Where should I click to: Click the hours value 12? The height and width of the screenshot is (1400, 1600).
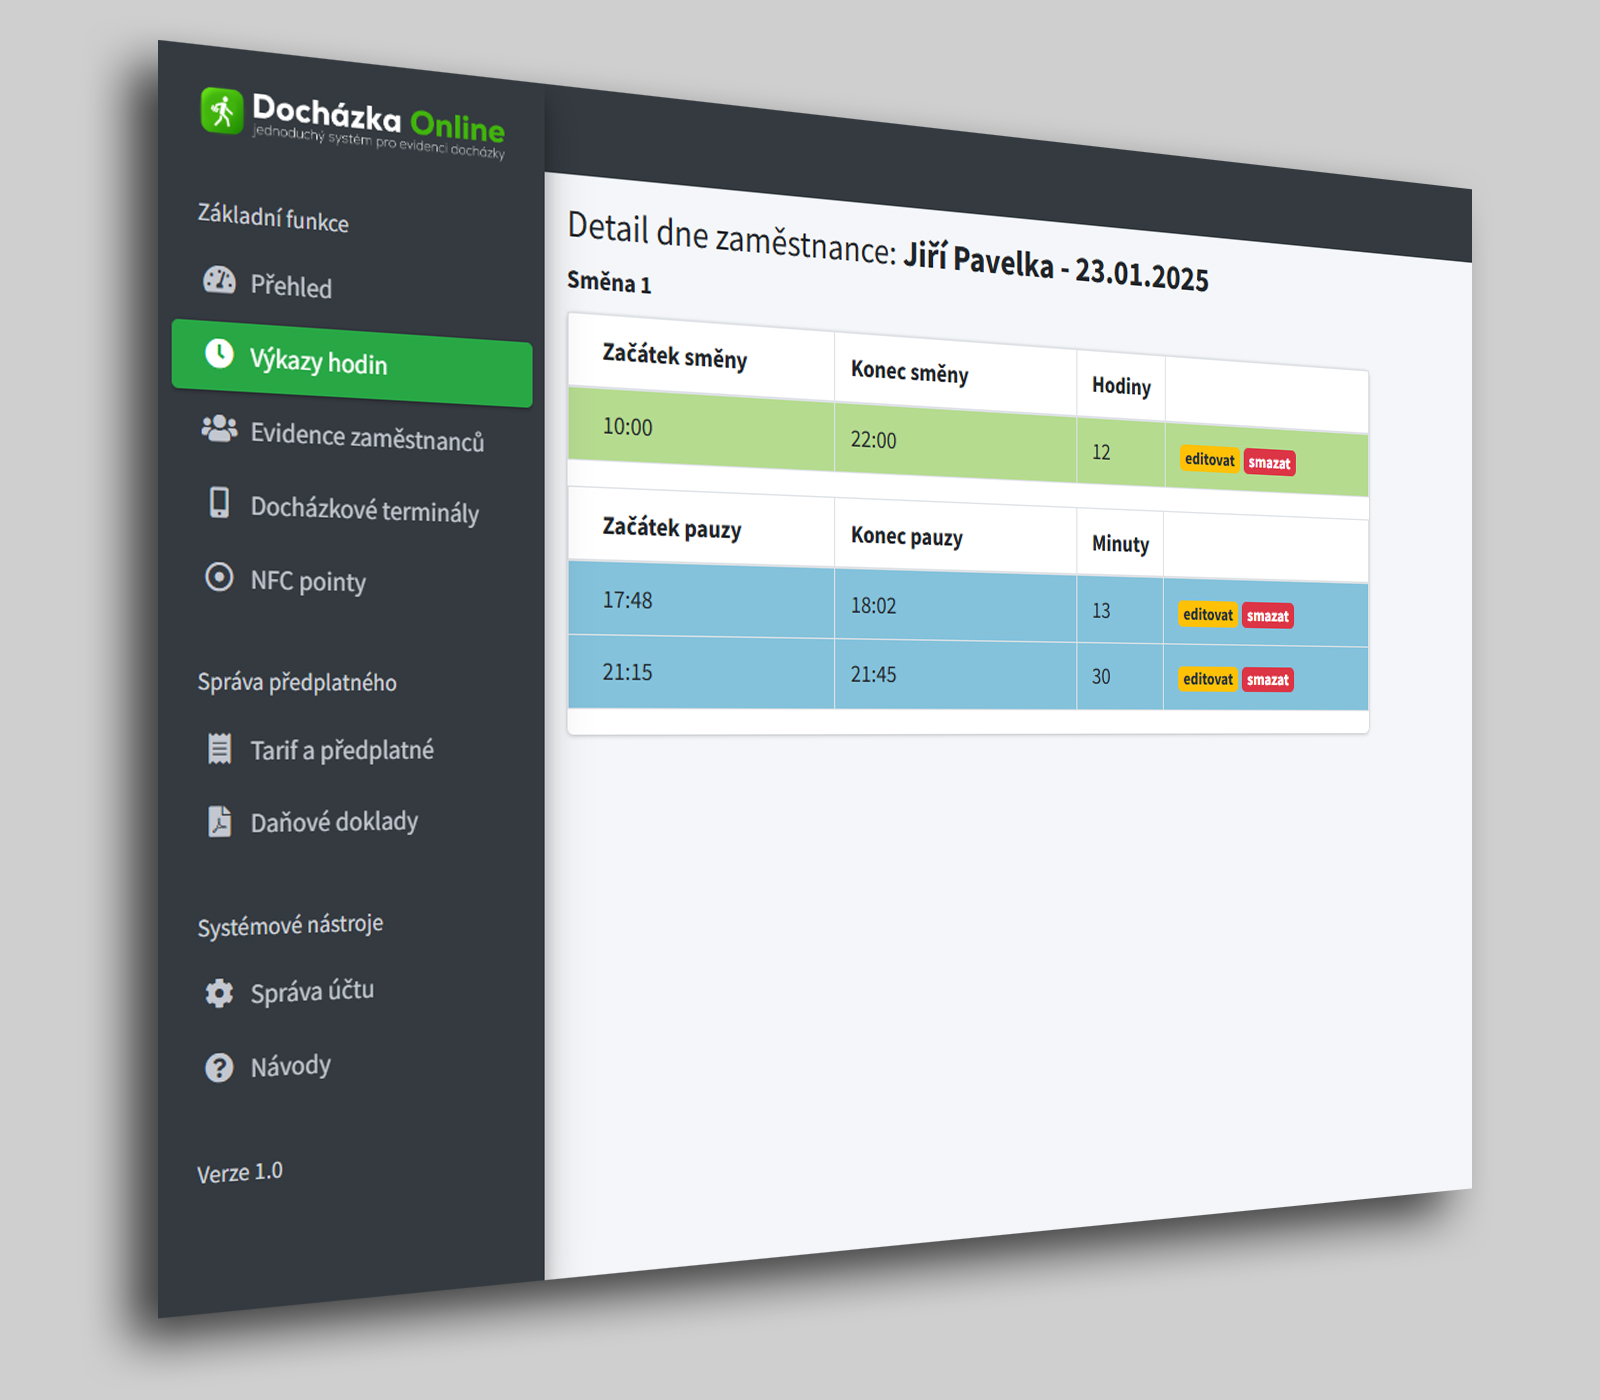1101,452
